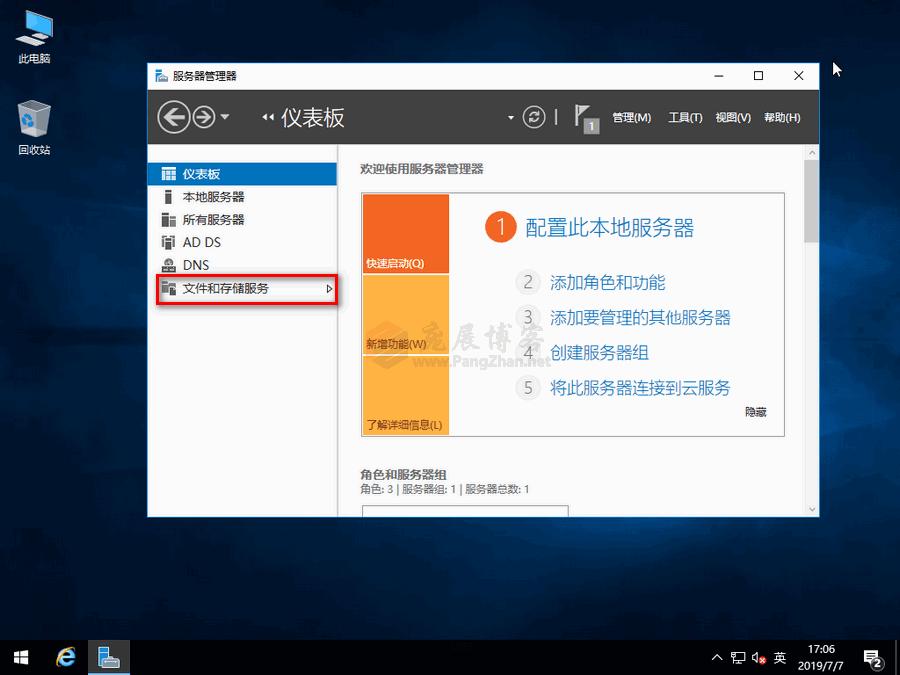Viewport: 900px width, 675px height.
Task: Click the vertical scrollbar down arrow
Action: coord(811,508)
